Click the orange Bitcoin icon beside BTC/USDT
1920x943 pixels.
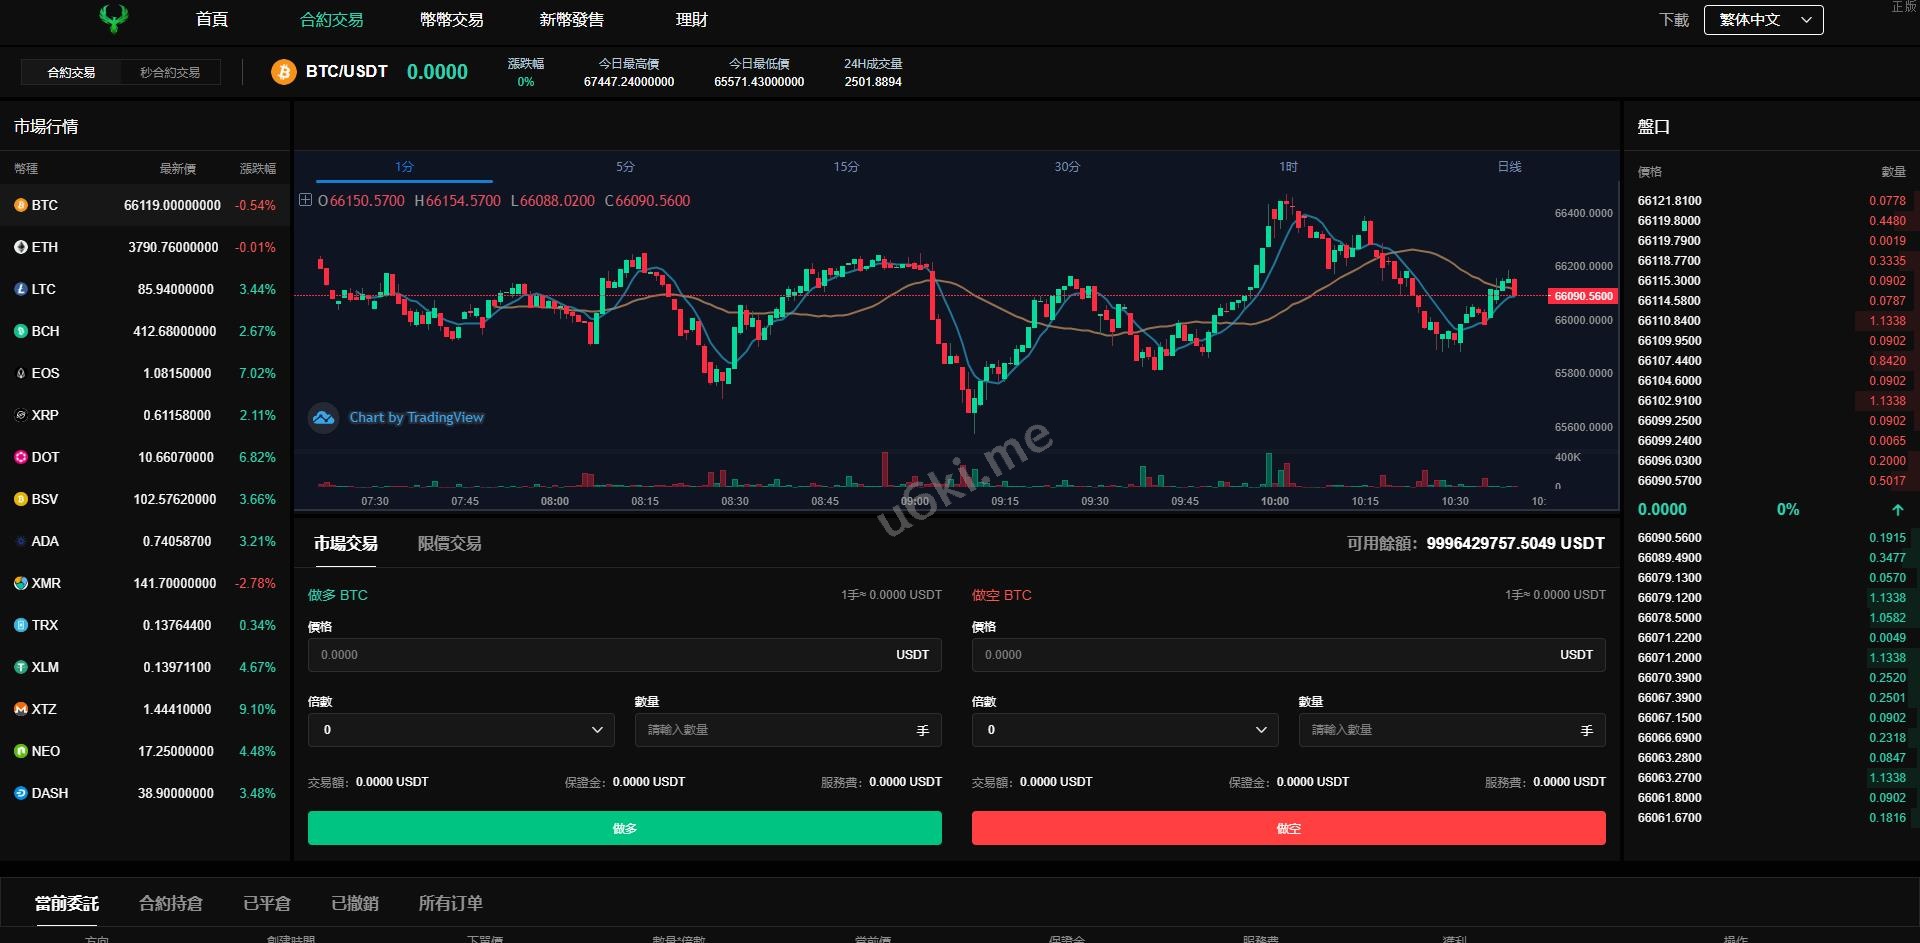click(x=284, y=72)
